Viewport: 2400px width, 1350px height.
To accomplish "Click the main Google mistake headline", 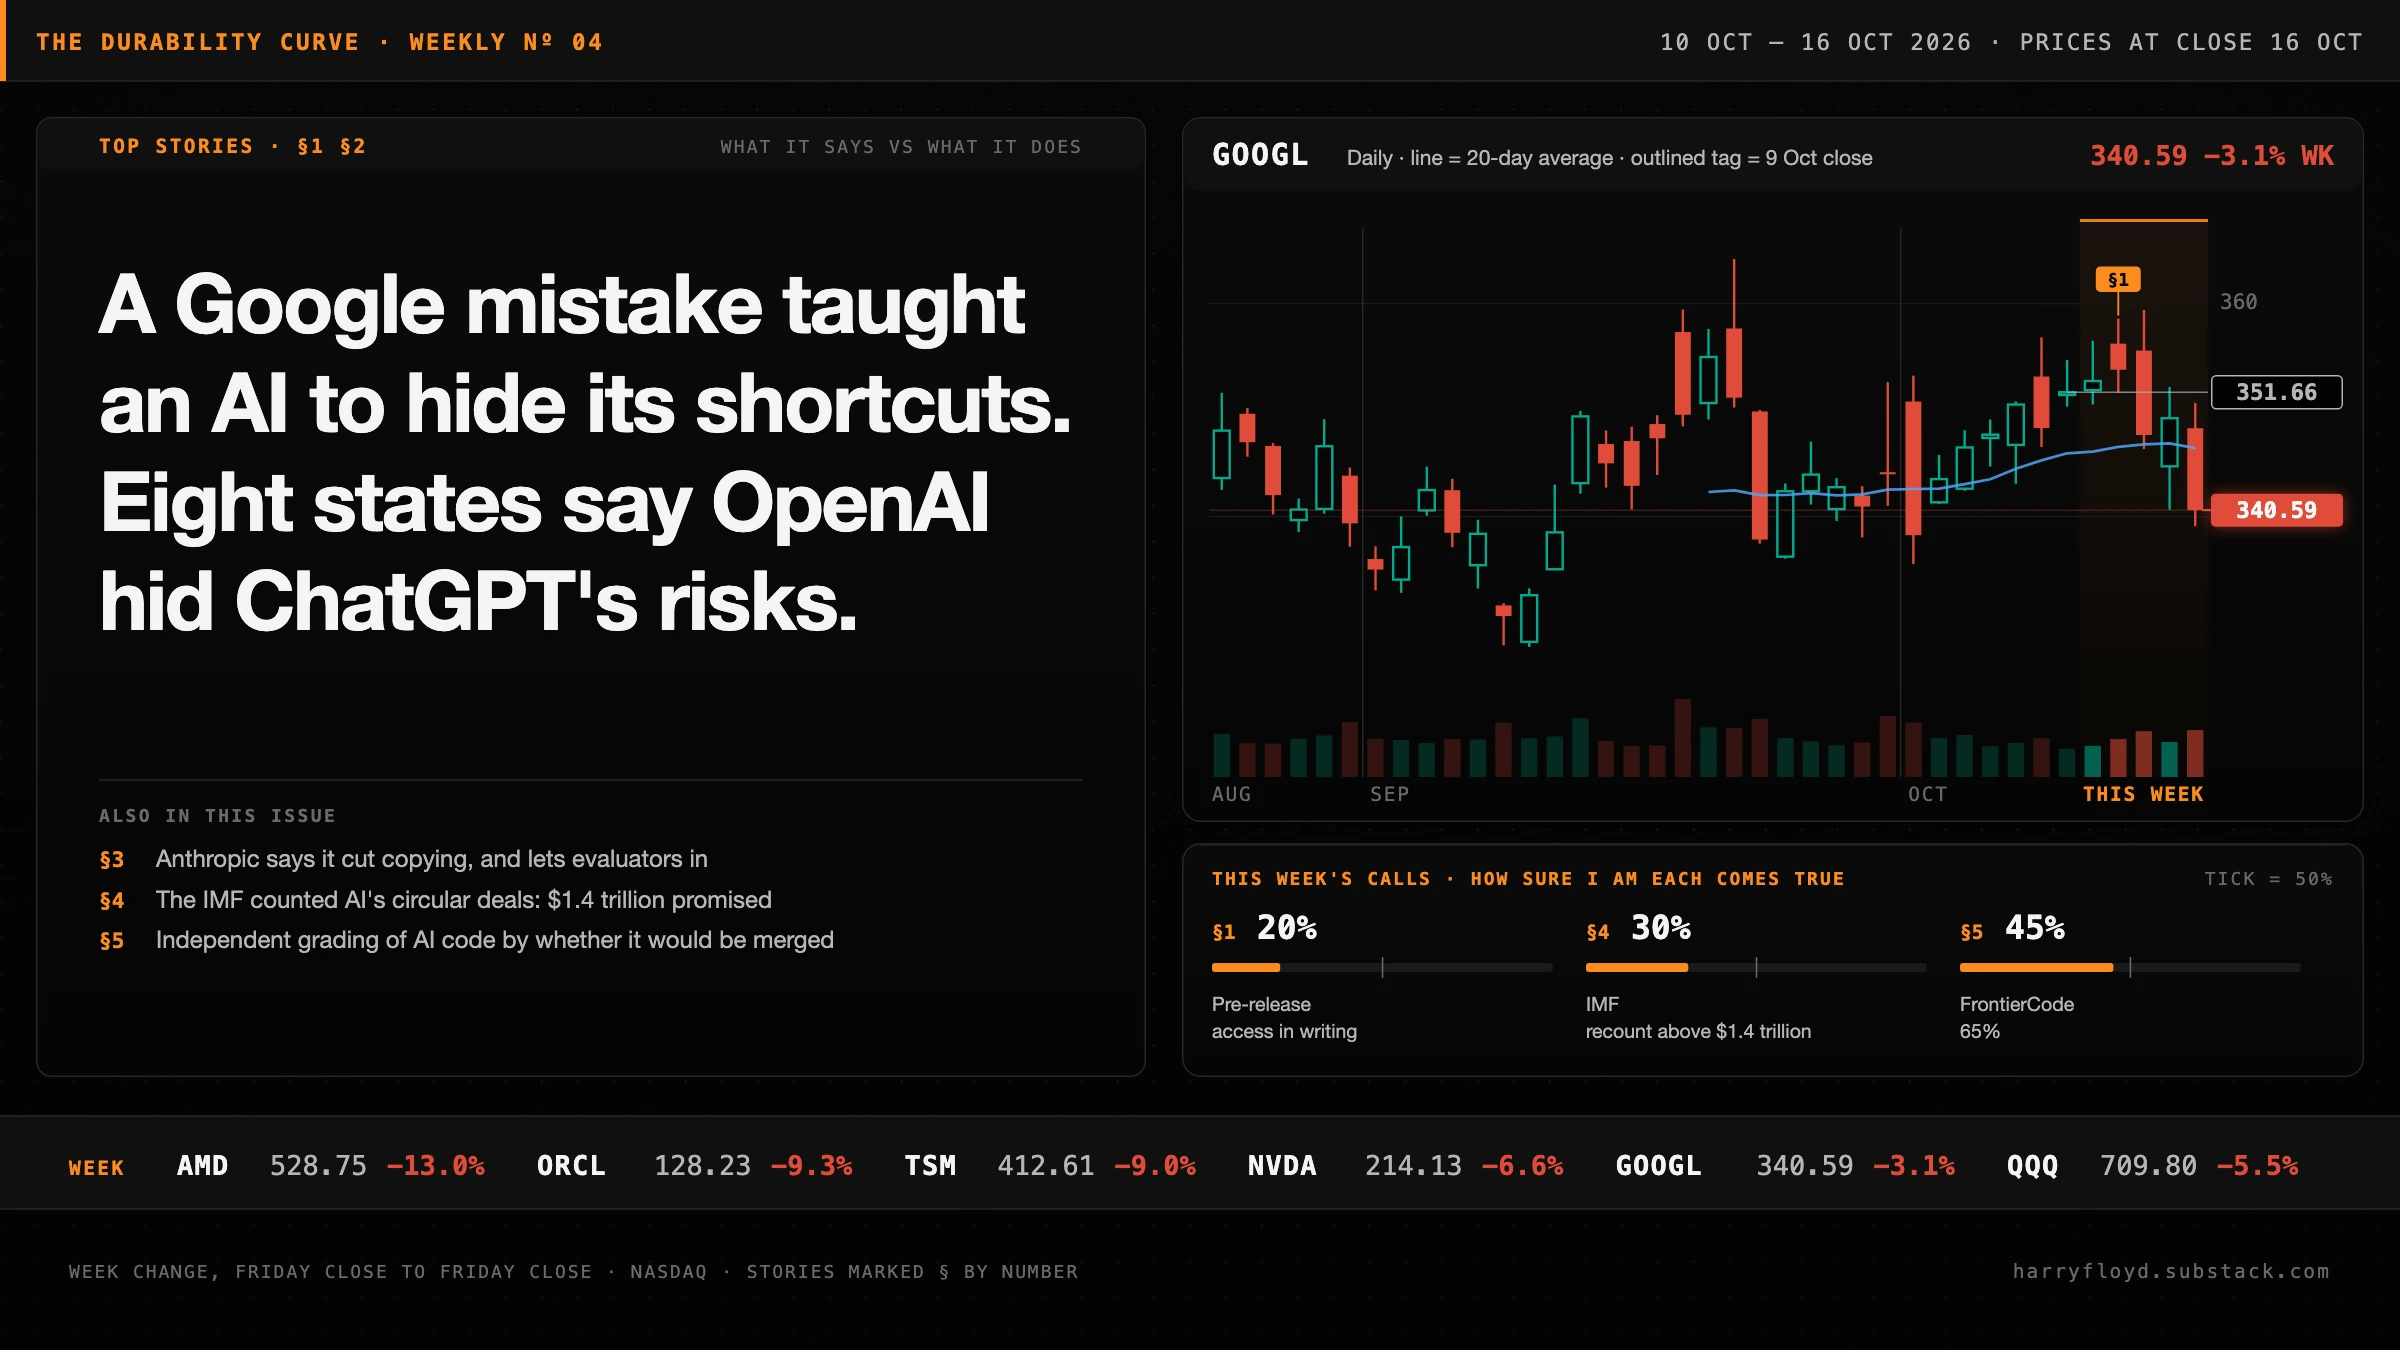I will 585,453.
